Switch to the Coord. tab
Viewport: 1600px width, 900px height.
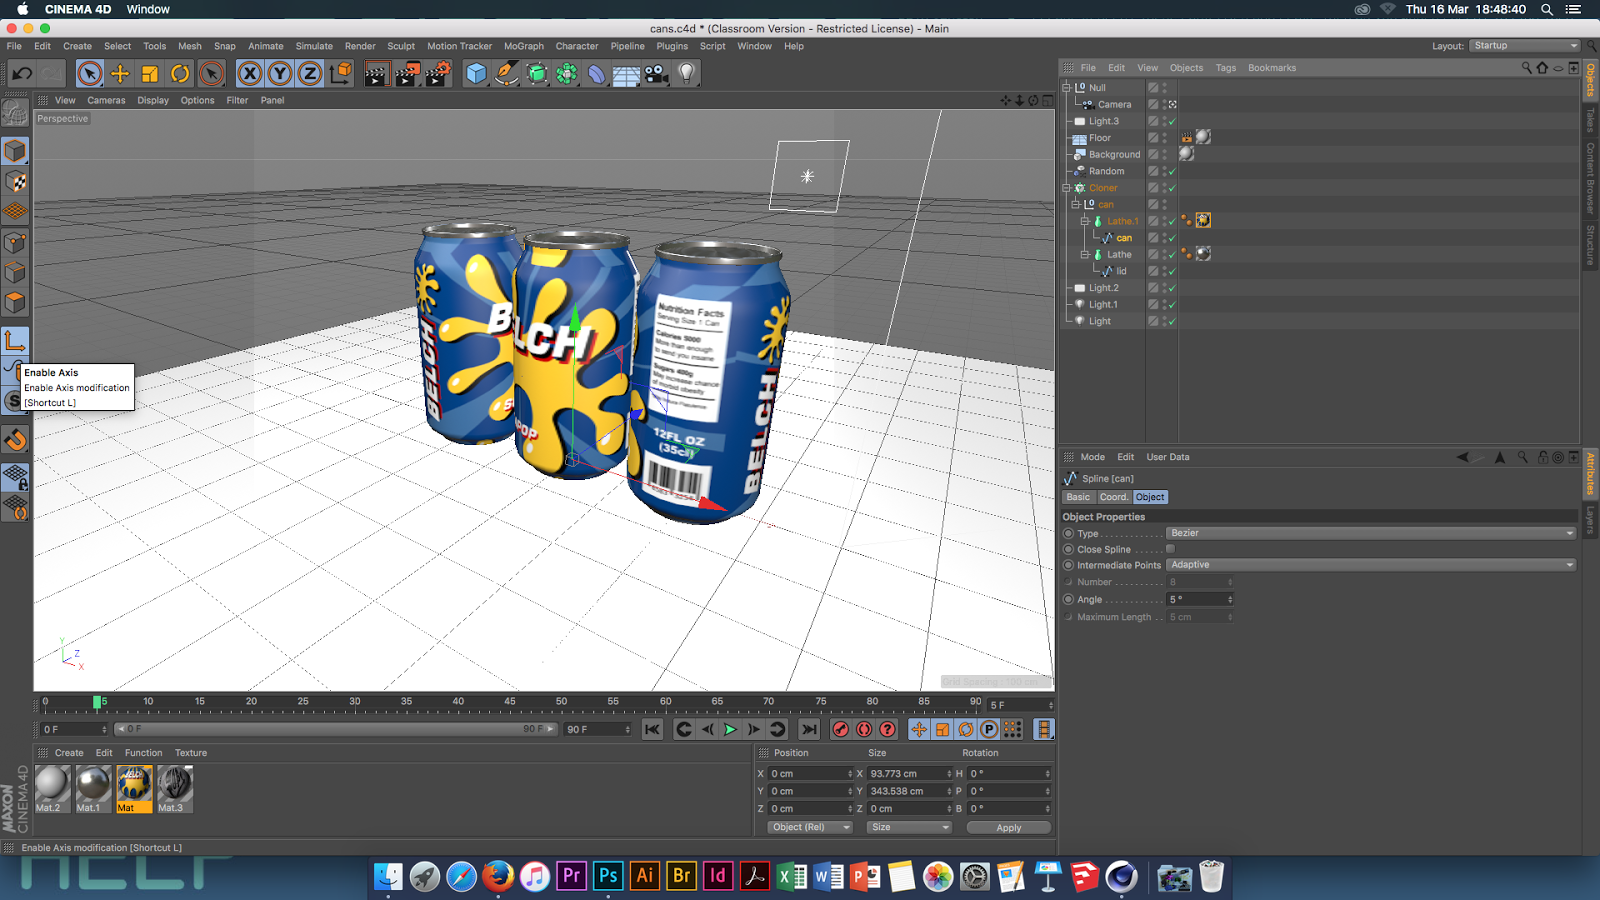pos(1113,497)
